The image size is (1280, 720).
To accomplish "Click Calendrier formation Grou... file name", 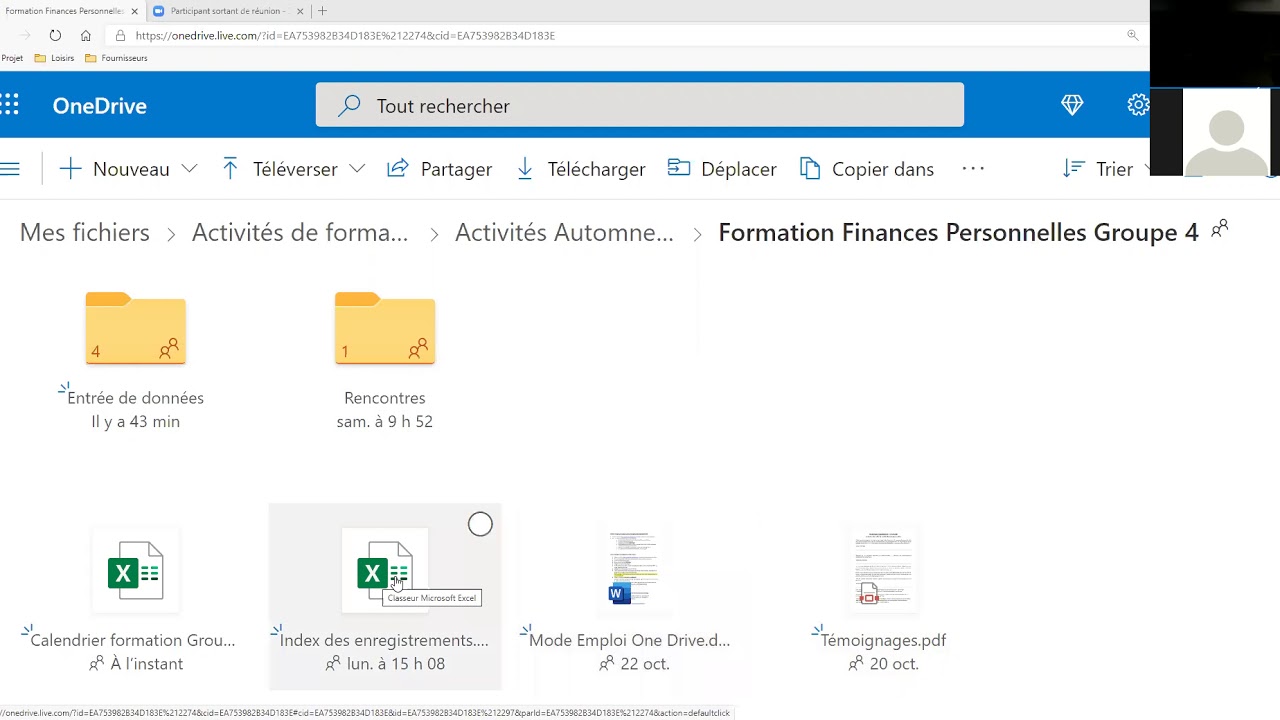I will tap(133, 640).
